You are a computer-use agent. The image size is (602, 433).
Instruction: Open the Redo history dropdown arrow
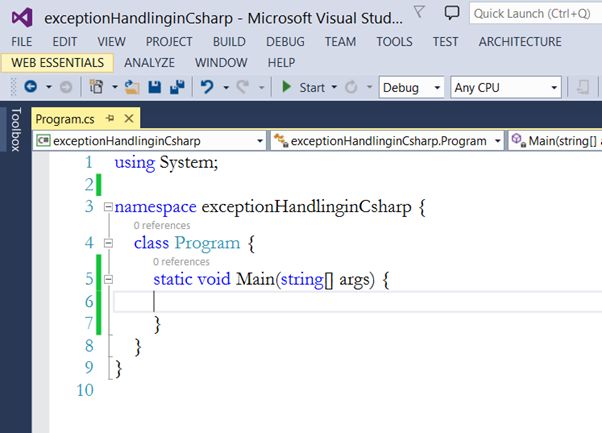coord(261,88)
